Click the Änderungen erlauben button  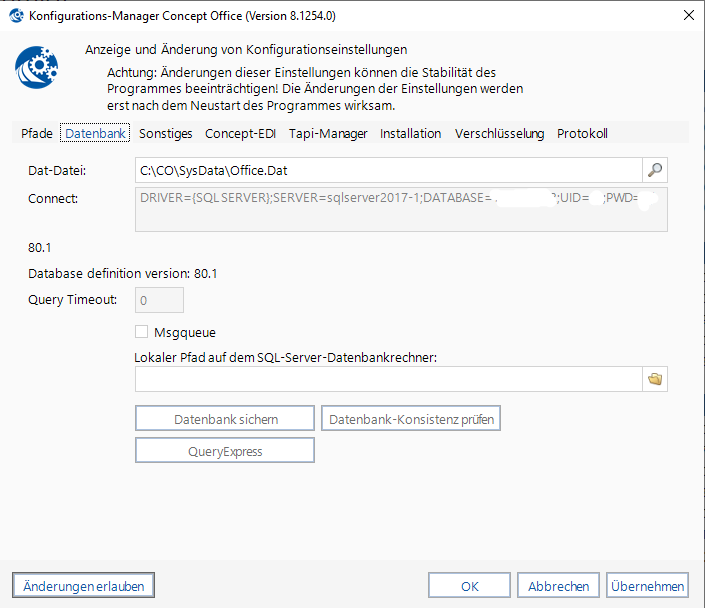point(84,586)
